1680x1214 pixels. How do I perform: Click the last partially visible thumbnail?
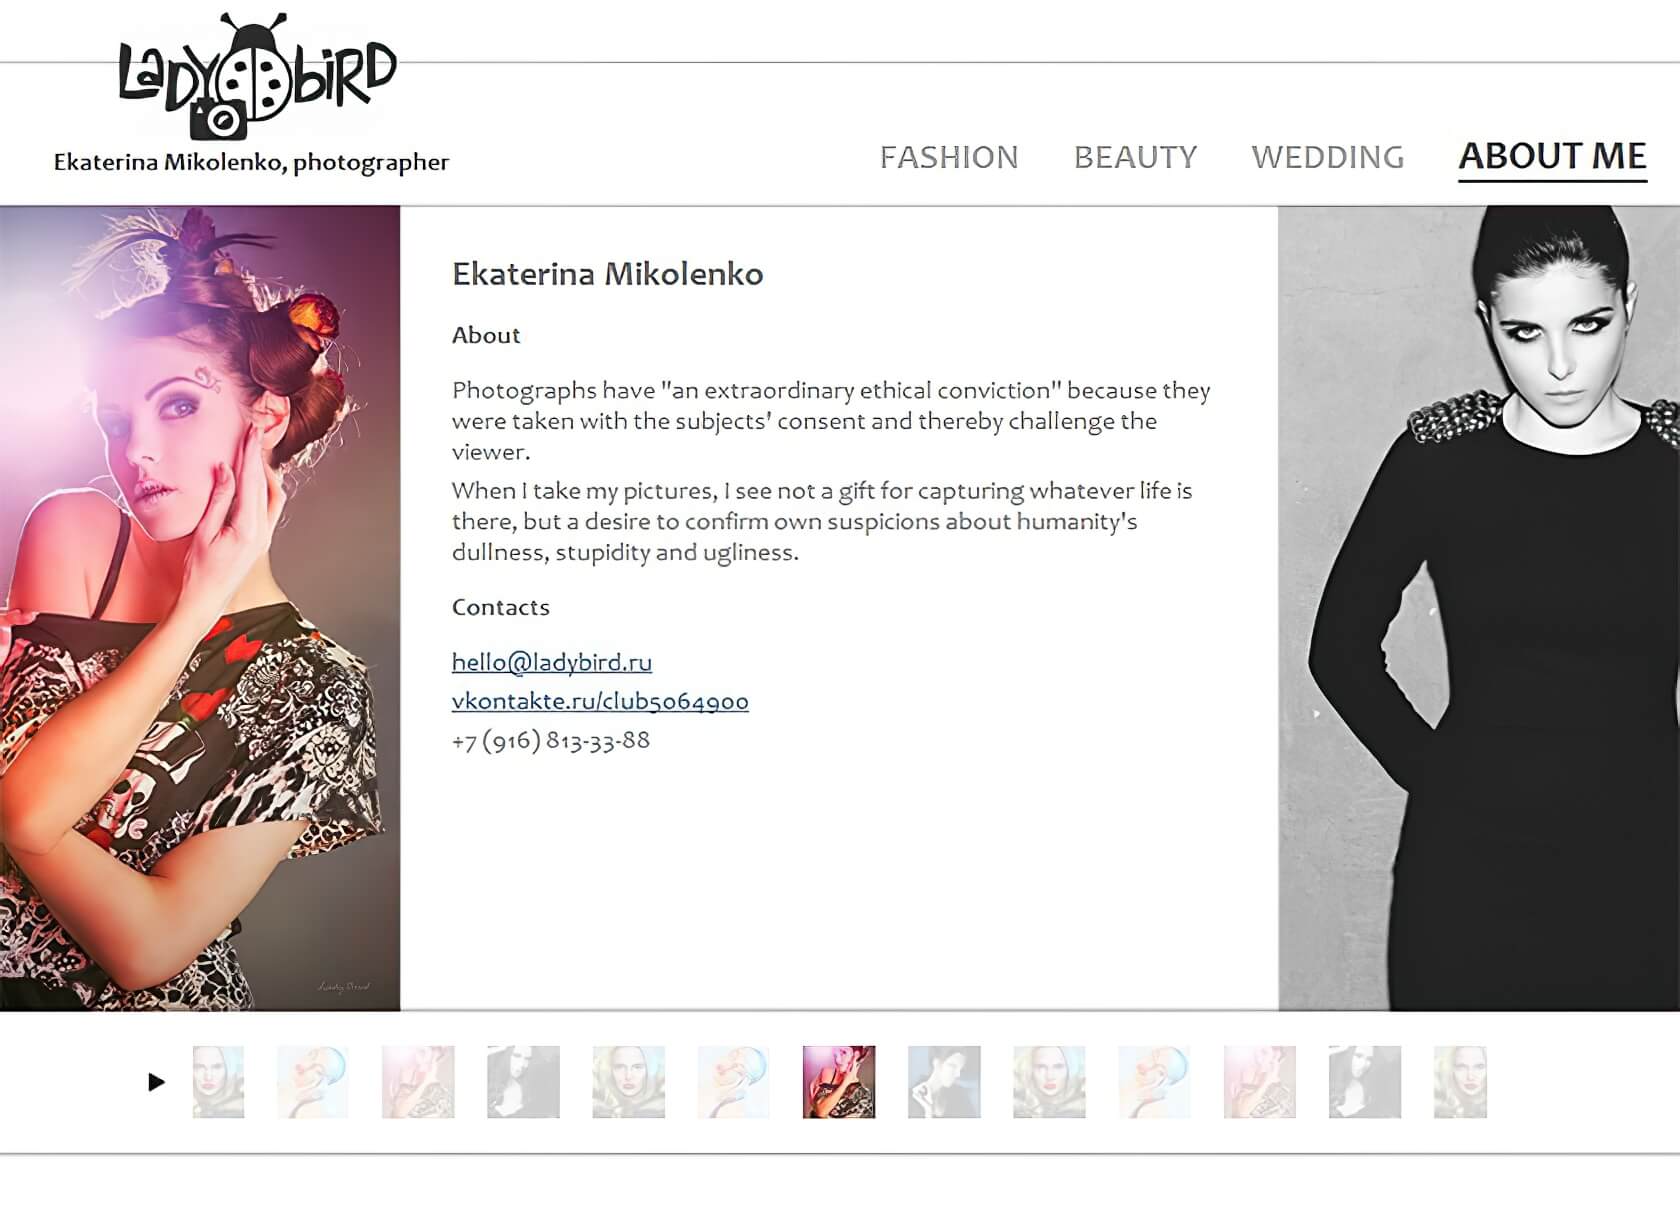[1460, 1082]
